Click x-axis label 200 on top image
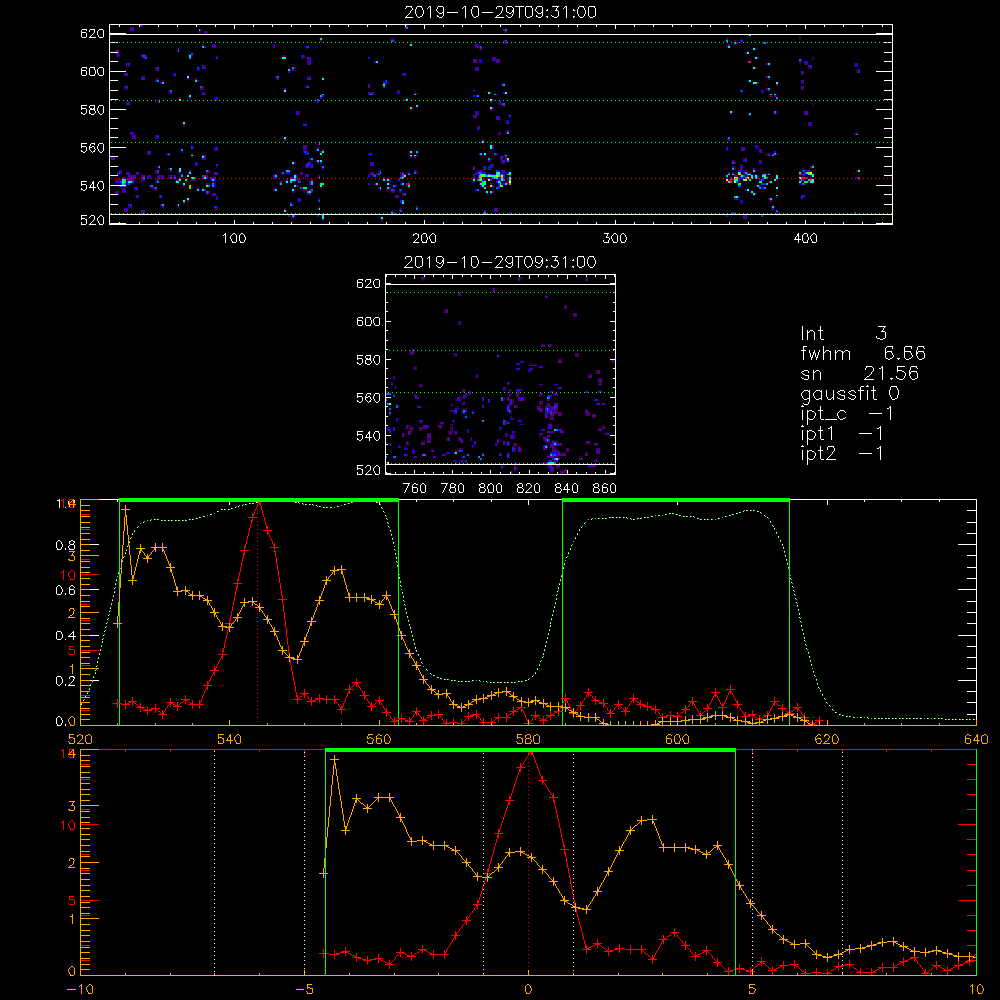This screenshot has height=1000, width=1000. point(424,239)
